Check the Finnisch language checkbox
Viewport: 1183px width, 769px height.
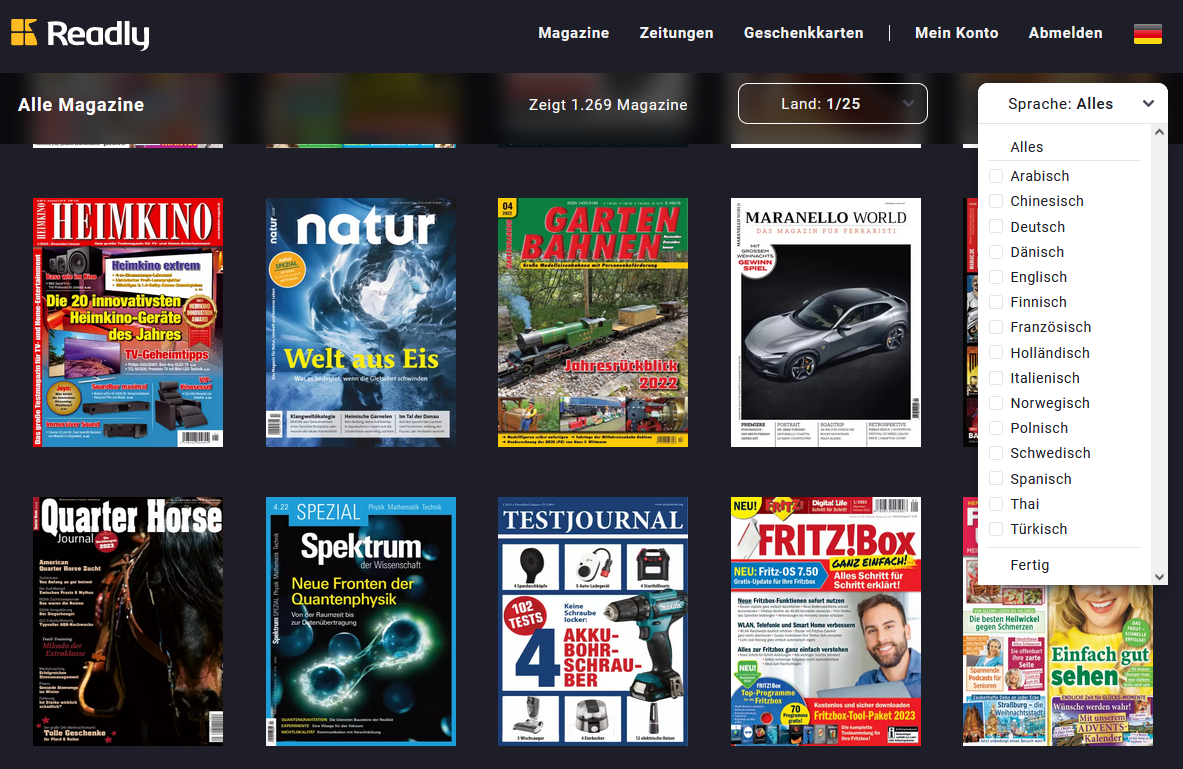[x=996, y=302]
